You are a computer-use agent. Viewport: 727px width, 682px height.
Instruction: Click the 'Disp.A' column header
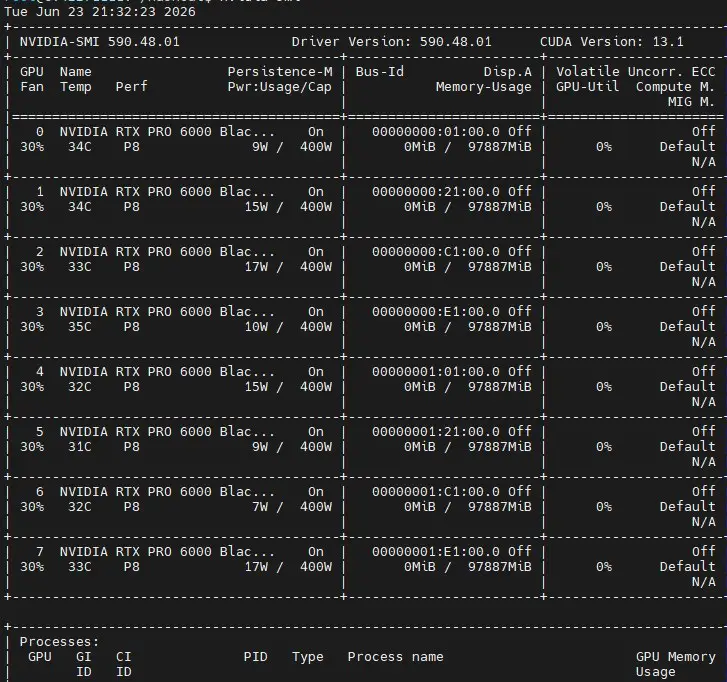(508, 72)
